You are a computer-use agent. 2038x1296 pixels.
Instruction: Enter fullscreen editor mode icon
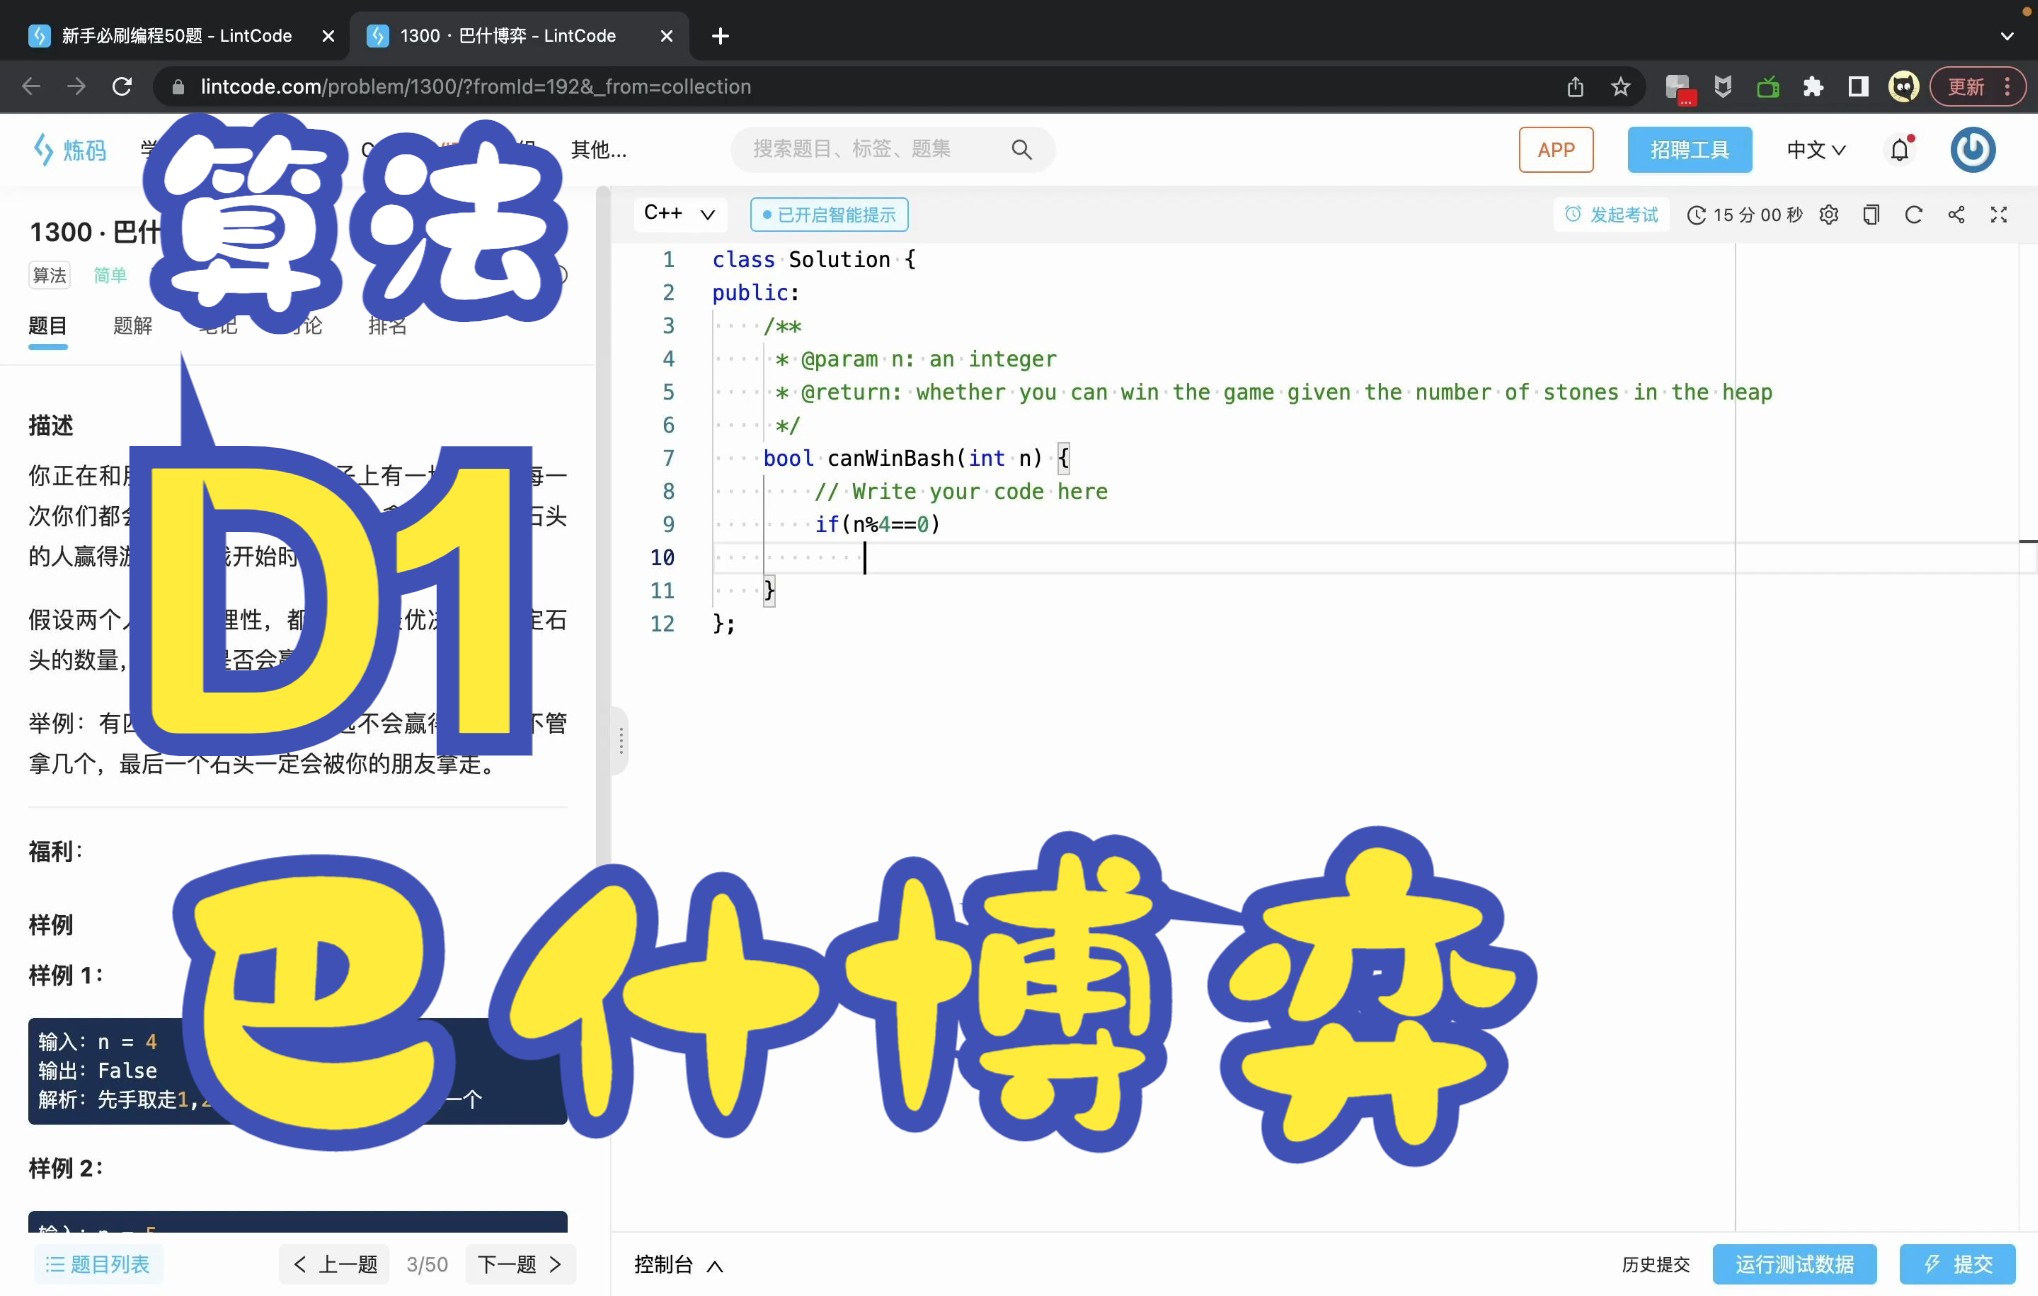[1999, 215]
